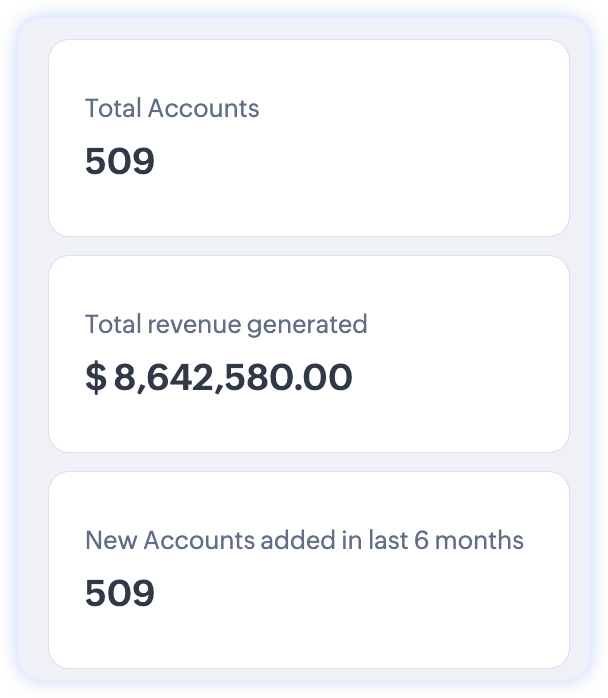Screen dimensions: 608x698
Task: Click the "Total revenue generated" label
Action: 226,325
